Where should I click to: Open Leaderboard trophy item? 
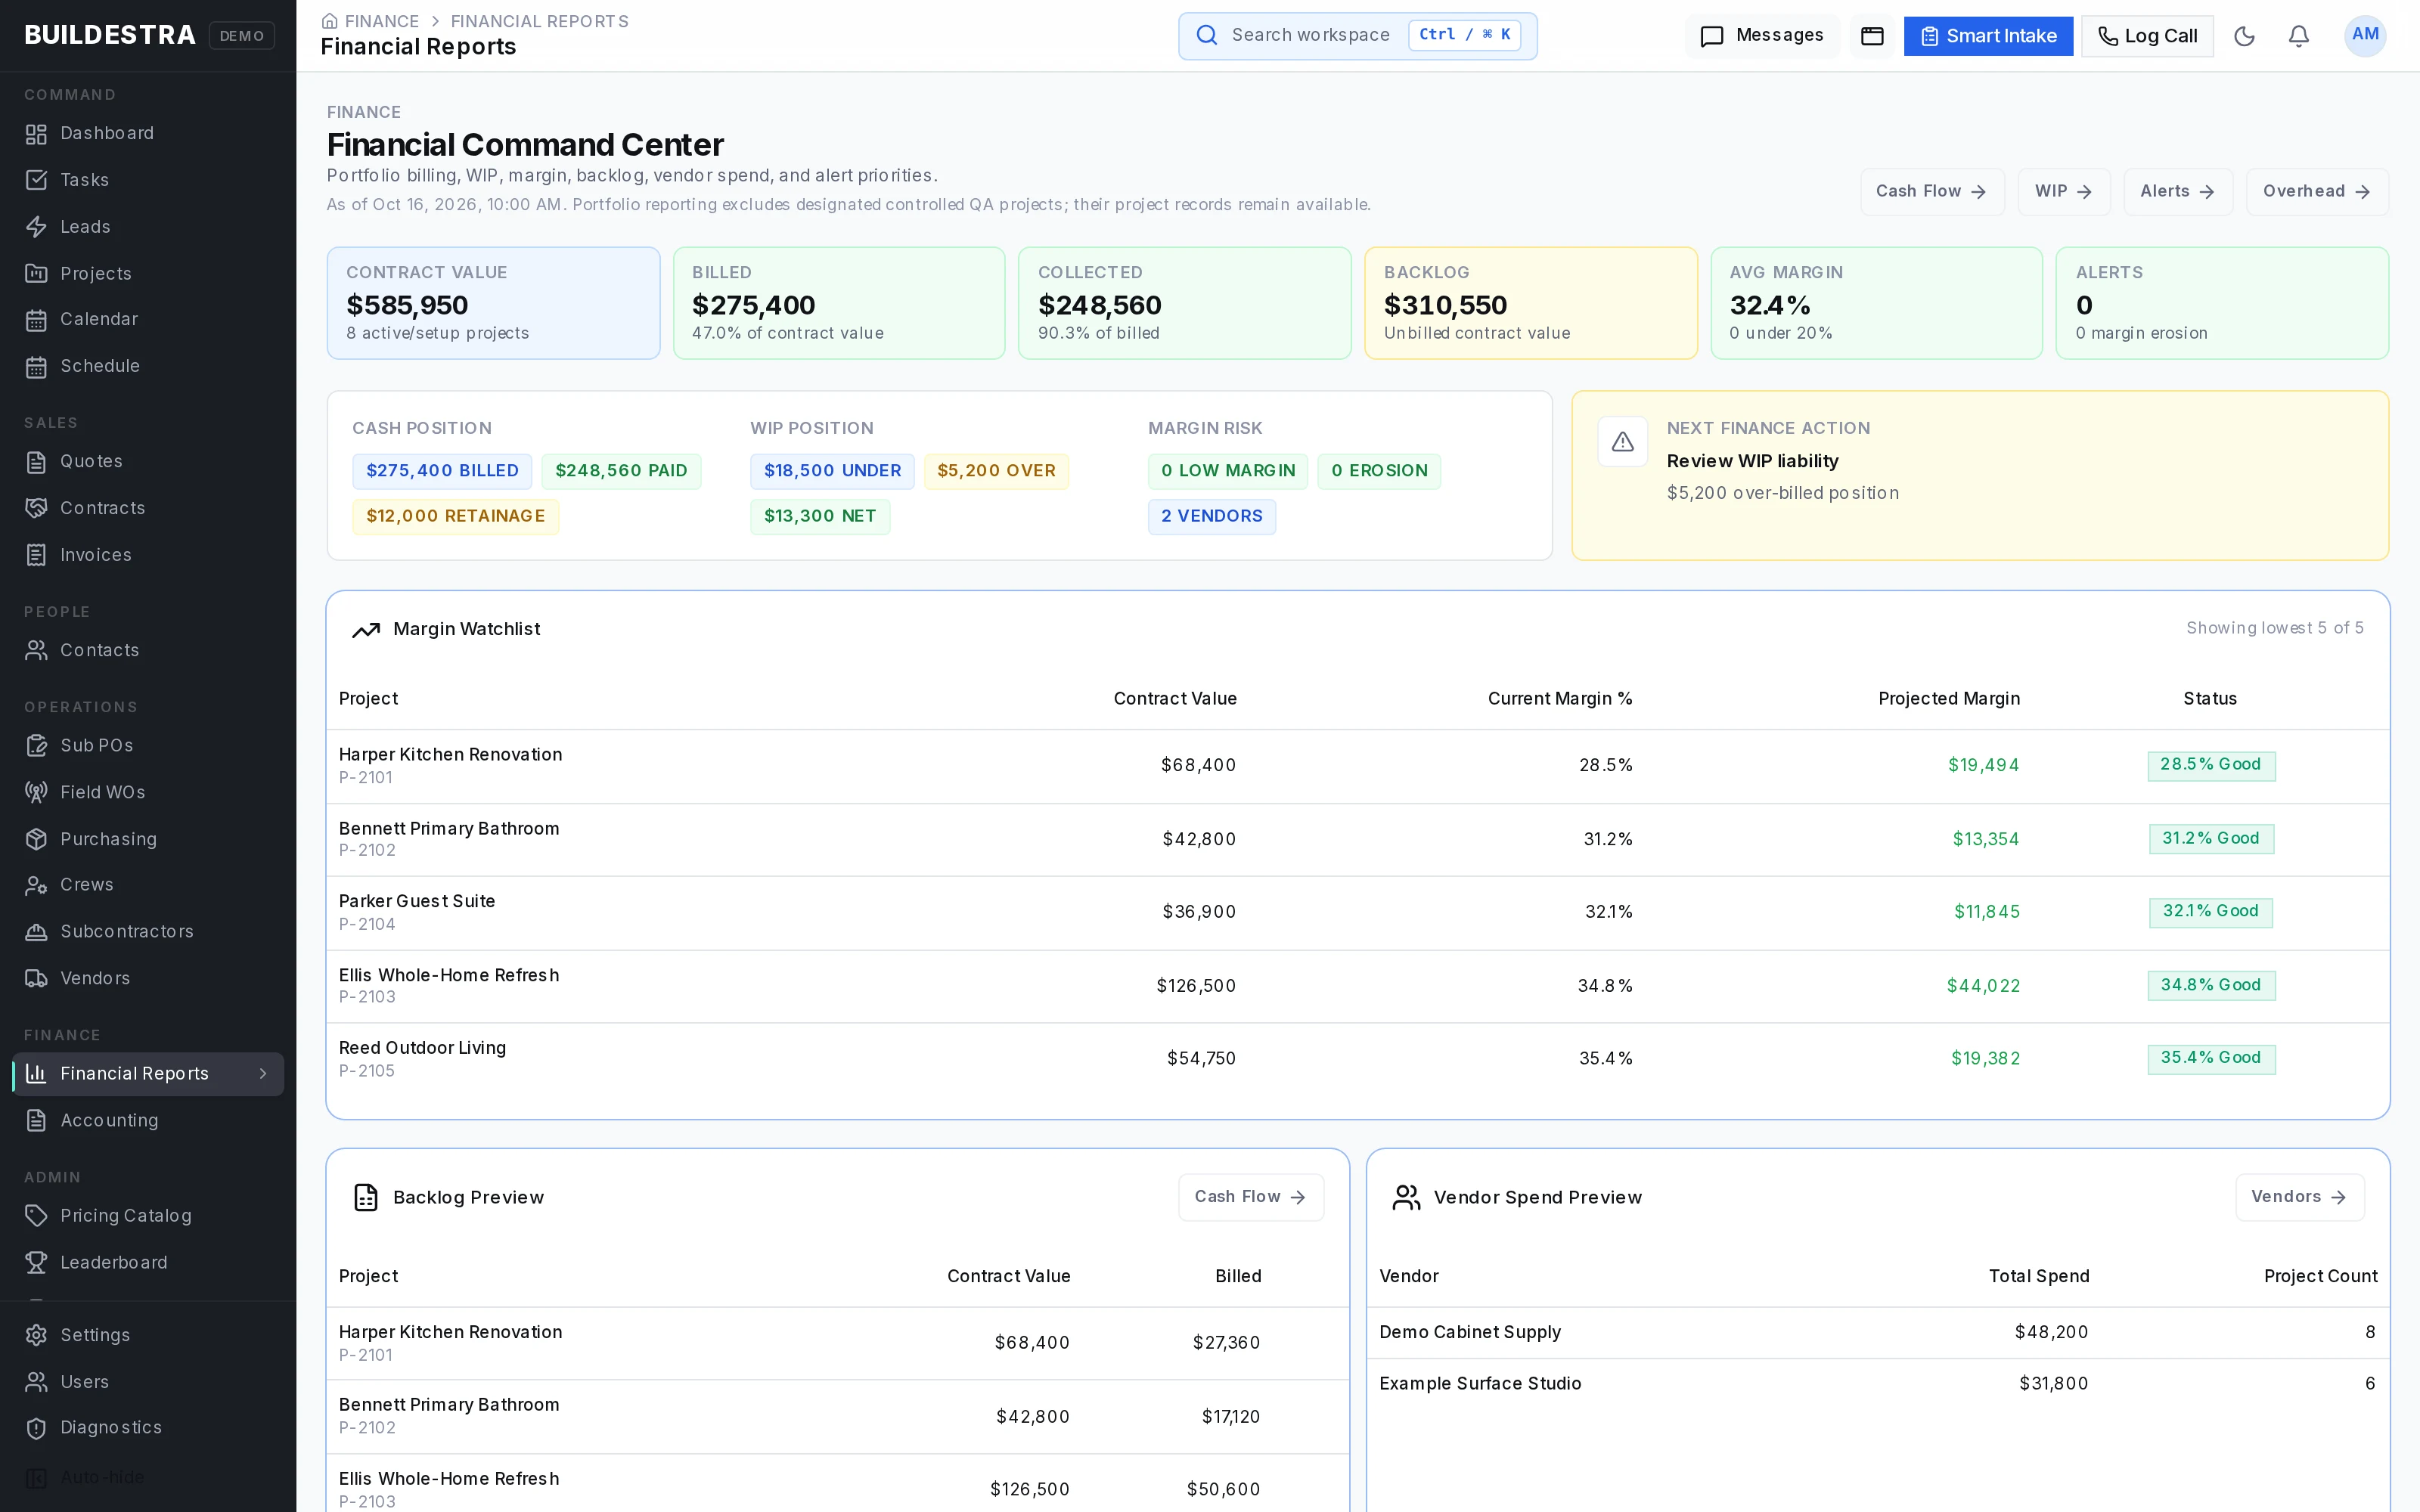pos(148,1262)
